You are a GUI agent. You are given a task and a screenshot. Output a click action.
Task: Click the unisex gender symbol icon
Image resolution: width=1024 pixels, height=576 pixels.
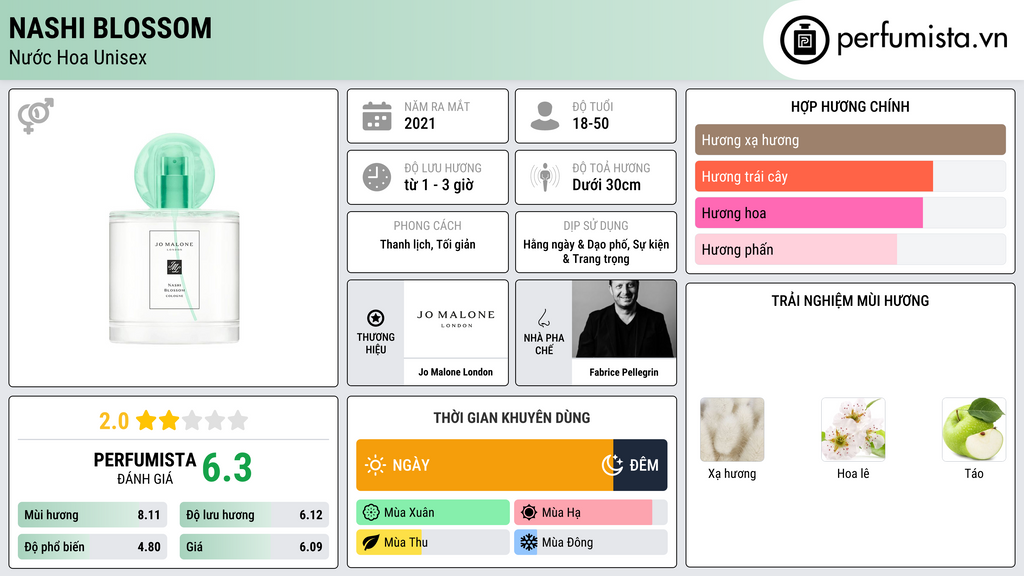point(35,116)
